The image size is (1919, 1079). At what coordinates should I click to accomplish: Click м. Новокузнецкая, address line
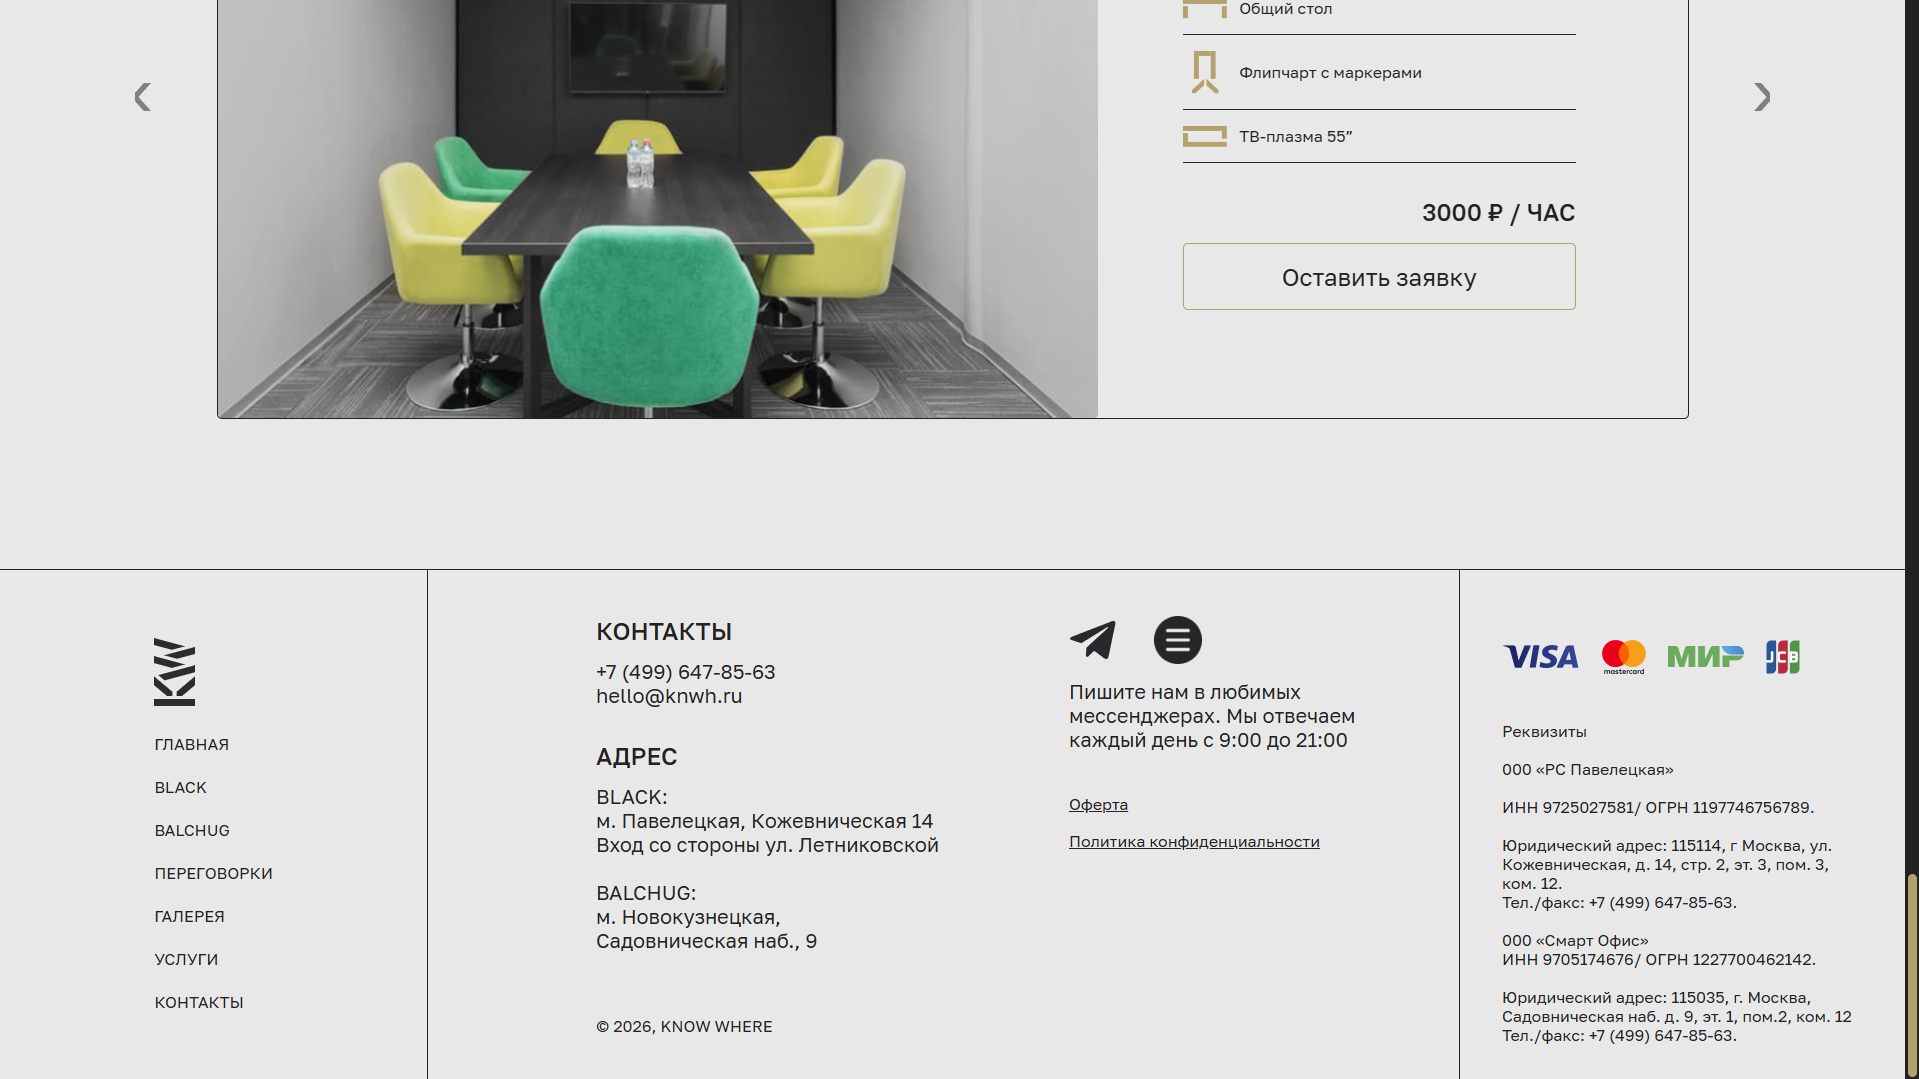(688, 917)
